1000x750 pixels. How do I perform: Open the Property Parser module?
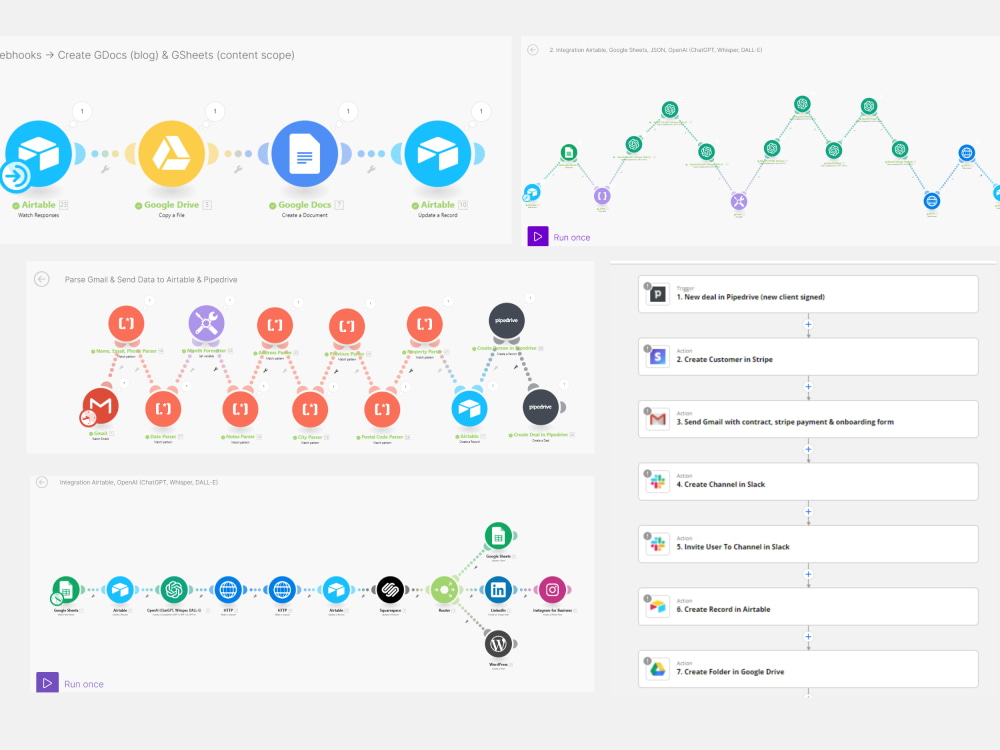click(x=425, y=324)
